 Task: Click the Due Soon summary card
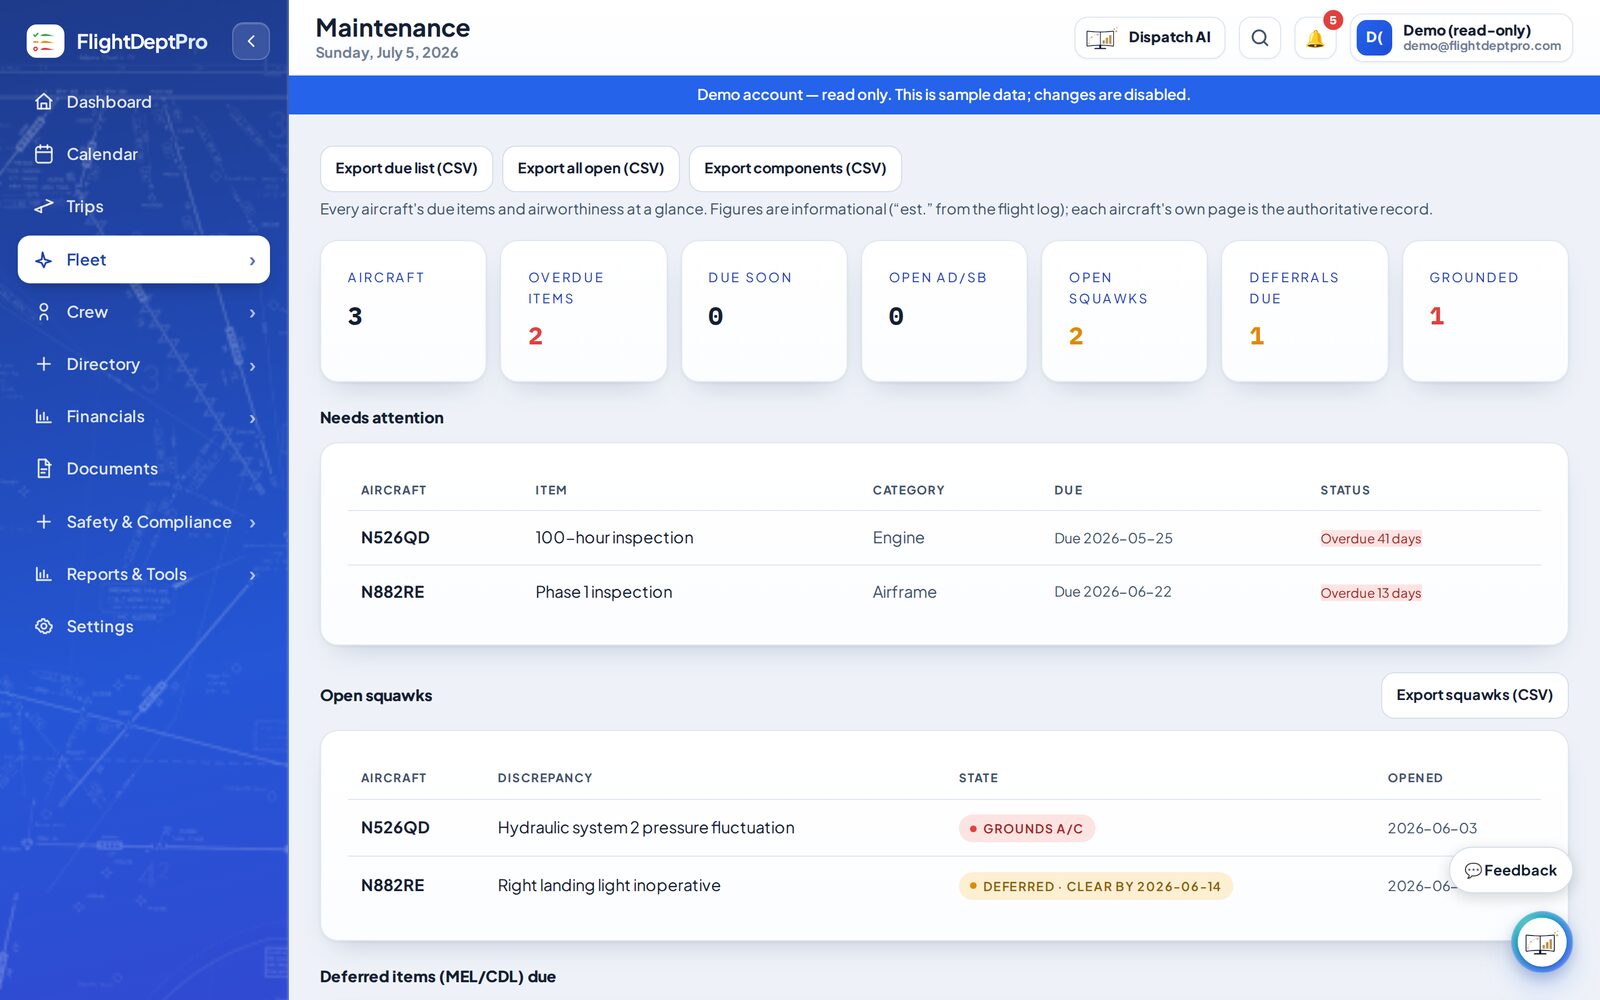click(x=764, y=311)
